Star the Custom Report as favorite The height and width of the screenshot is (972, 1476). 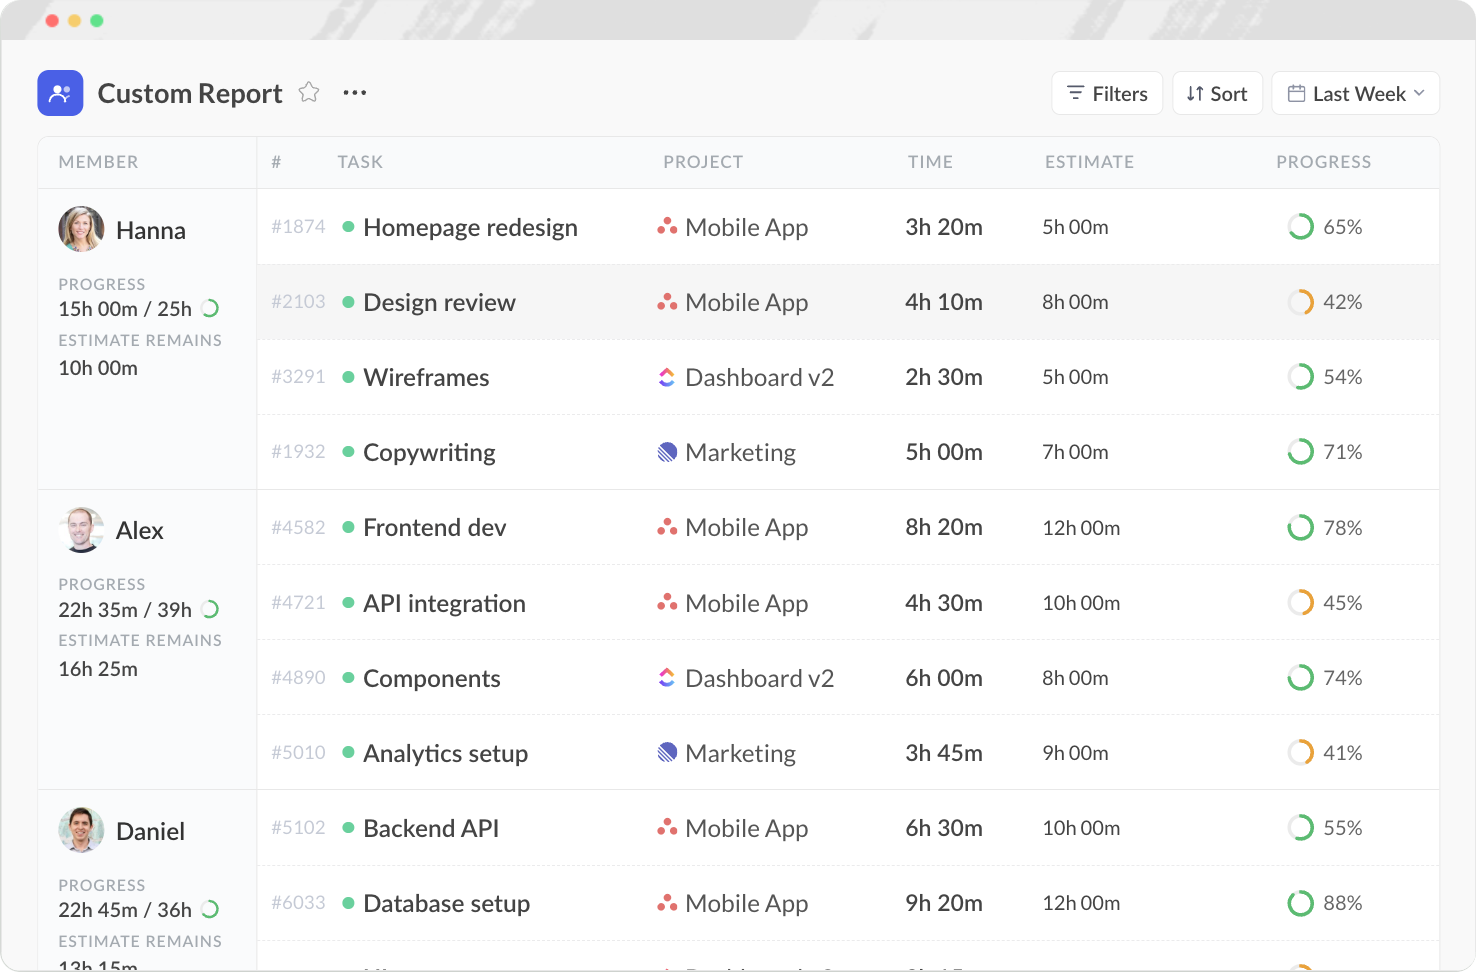coord(309,92)
